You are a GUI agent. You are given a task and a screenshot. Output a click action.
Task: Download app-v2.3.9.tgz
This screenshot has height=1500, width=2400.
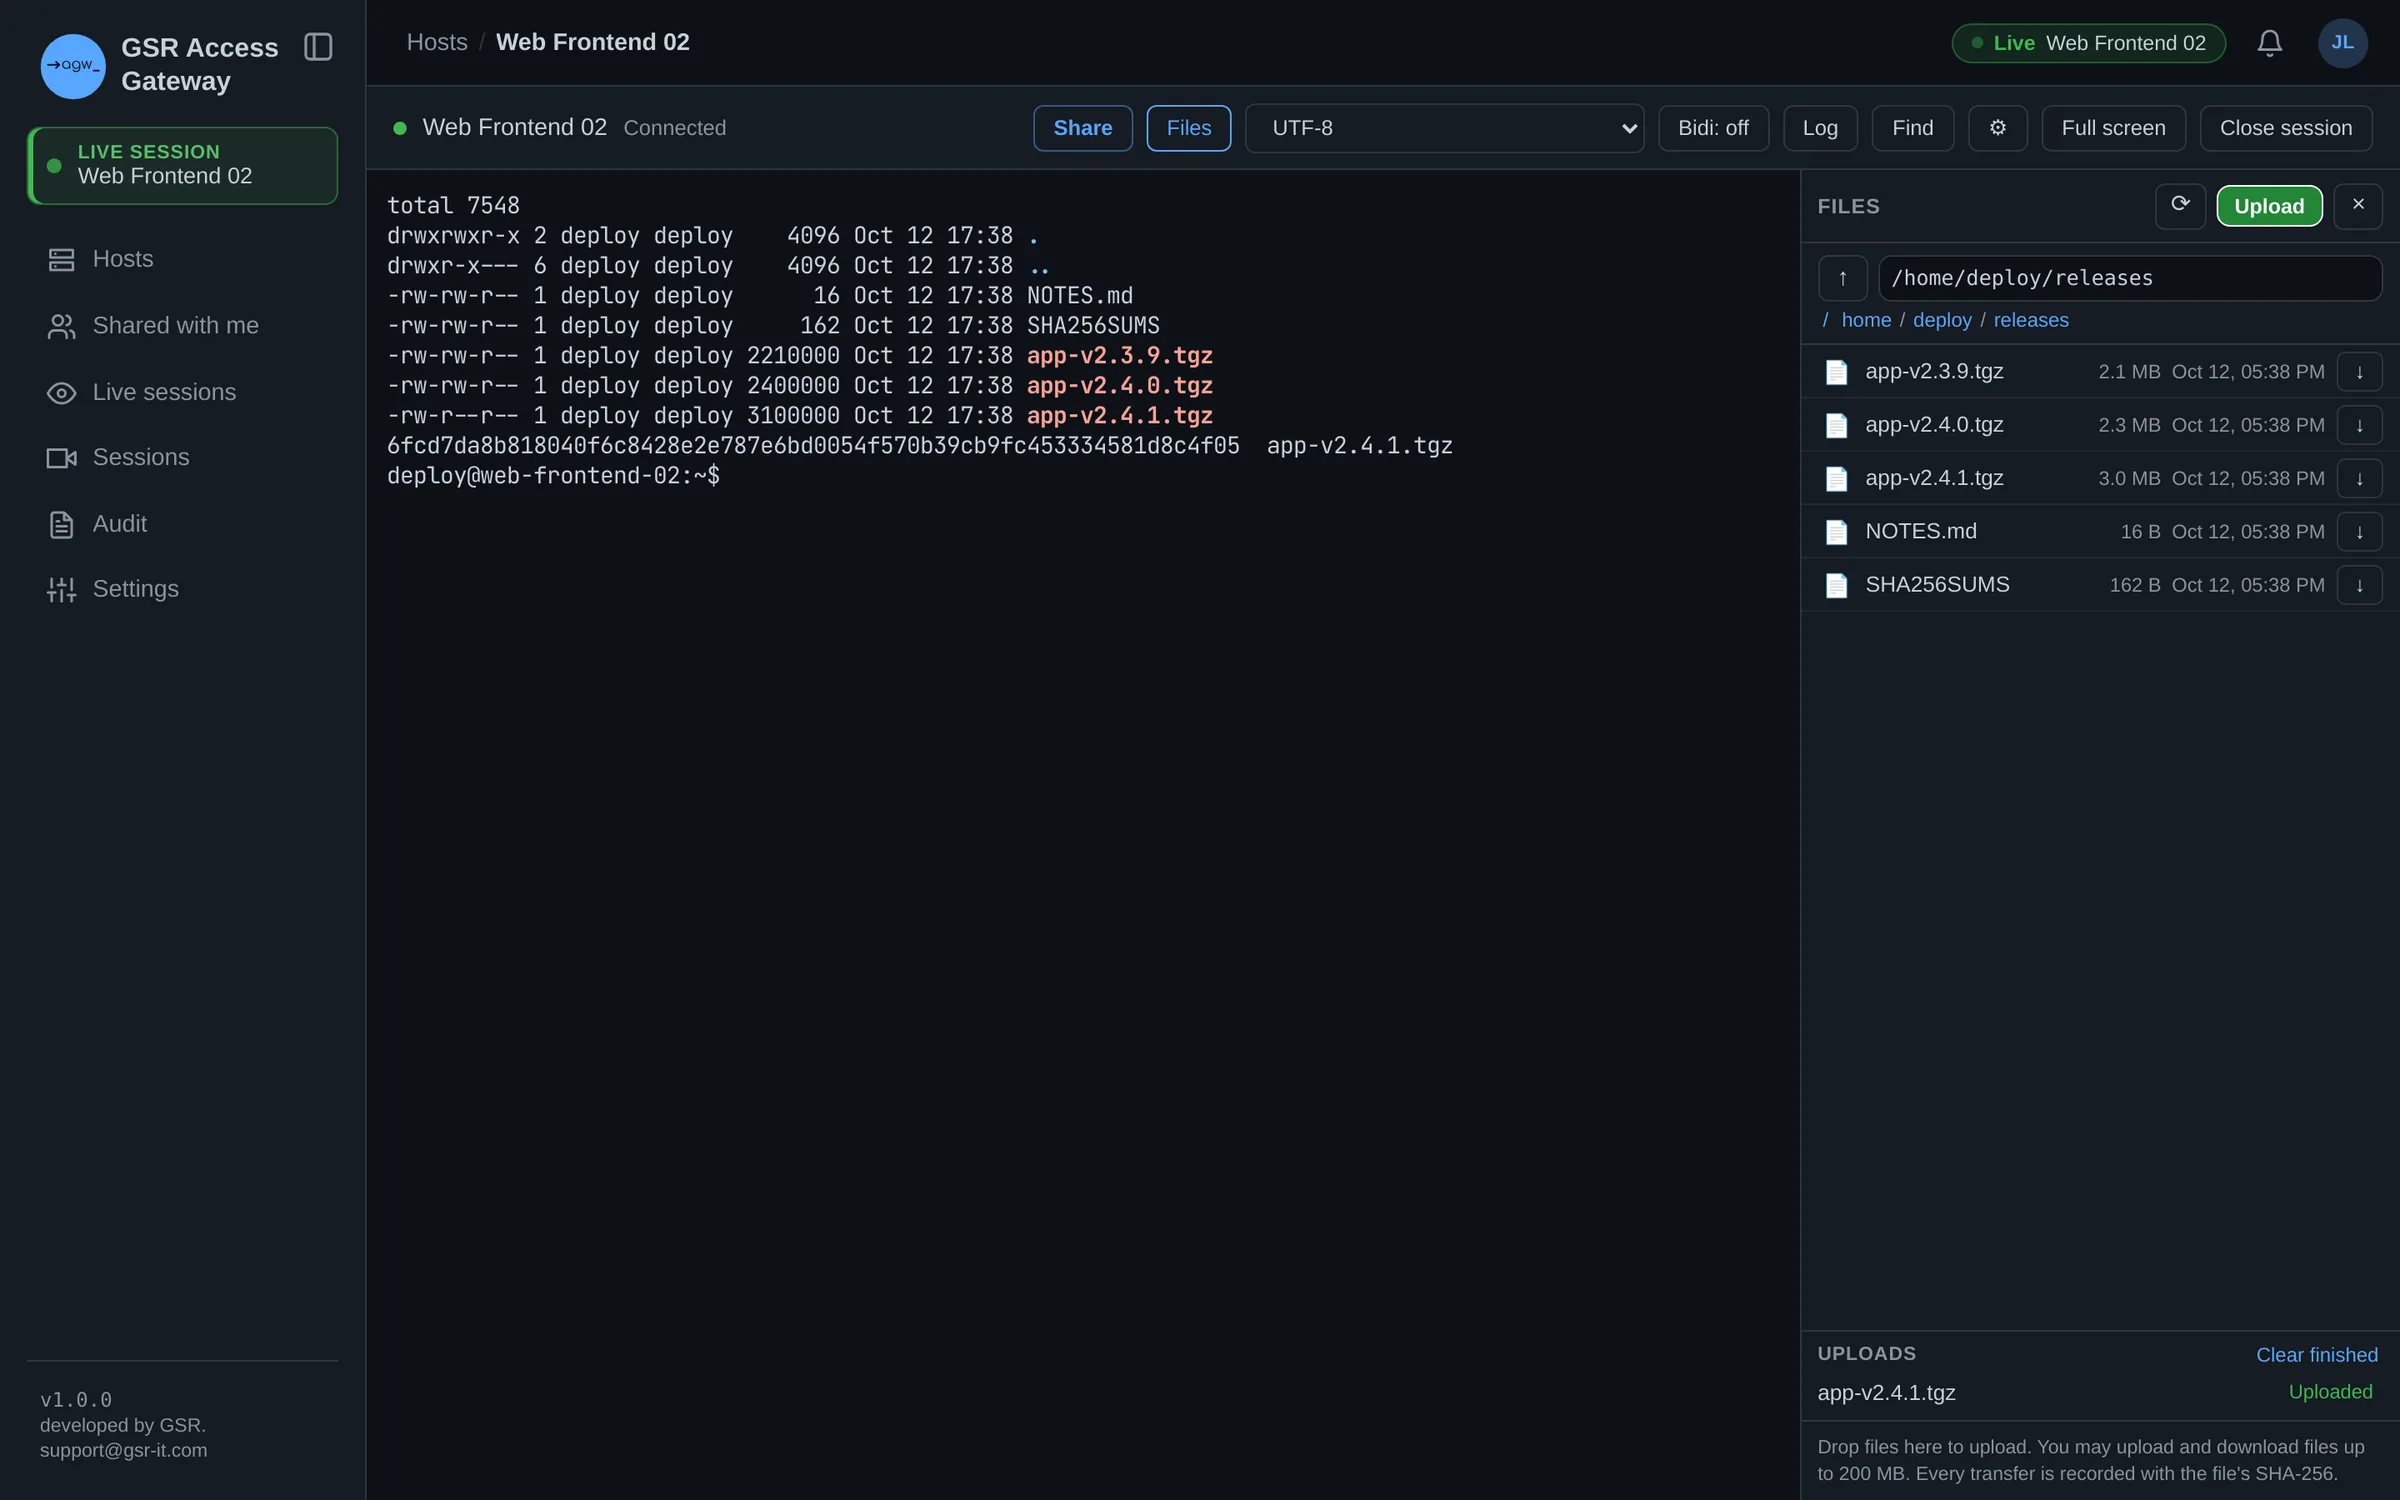click(2359, 372)
